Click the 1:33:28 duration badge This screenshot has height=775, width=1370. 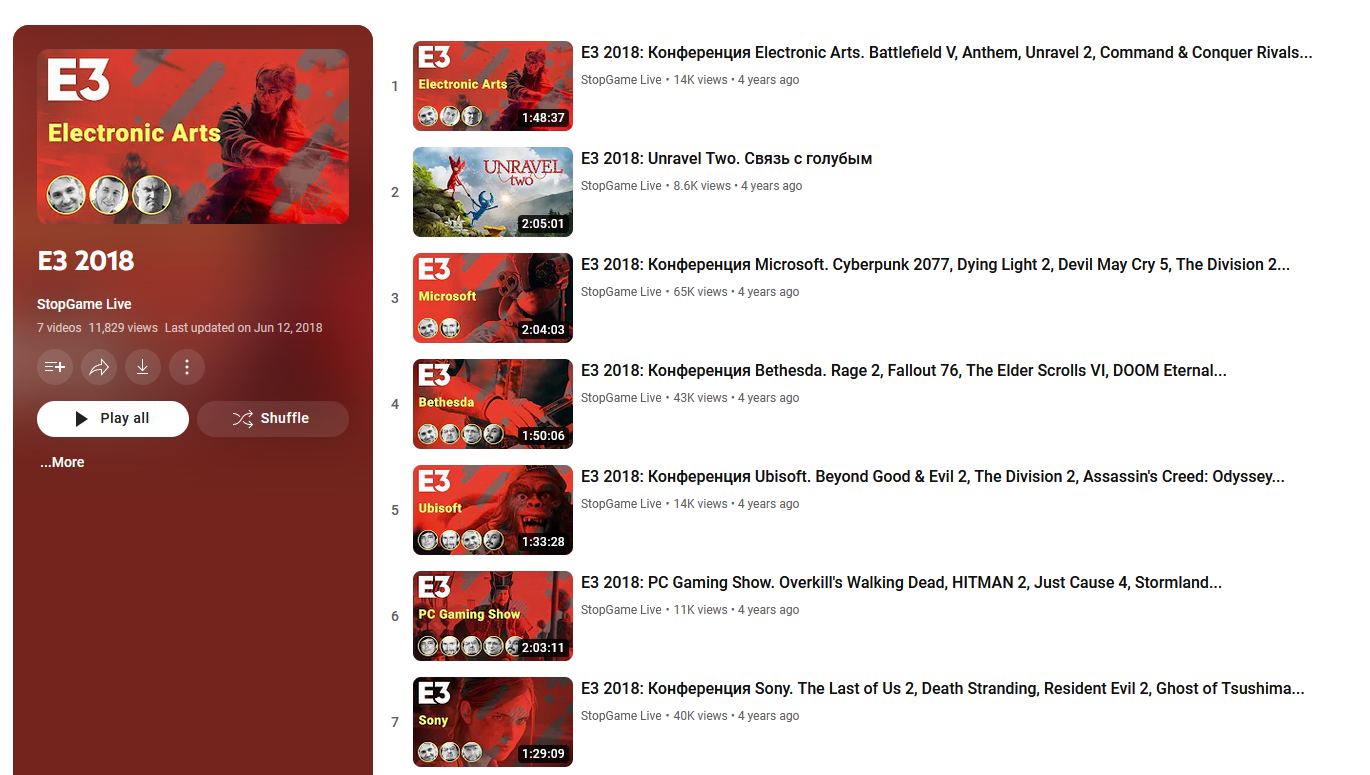[543, 542]
